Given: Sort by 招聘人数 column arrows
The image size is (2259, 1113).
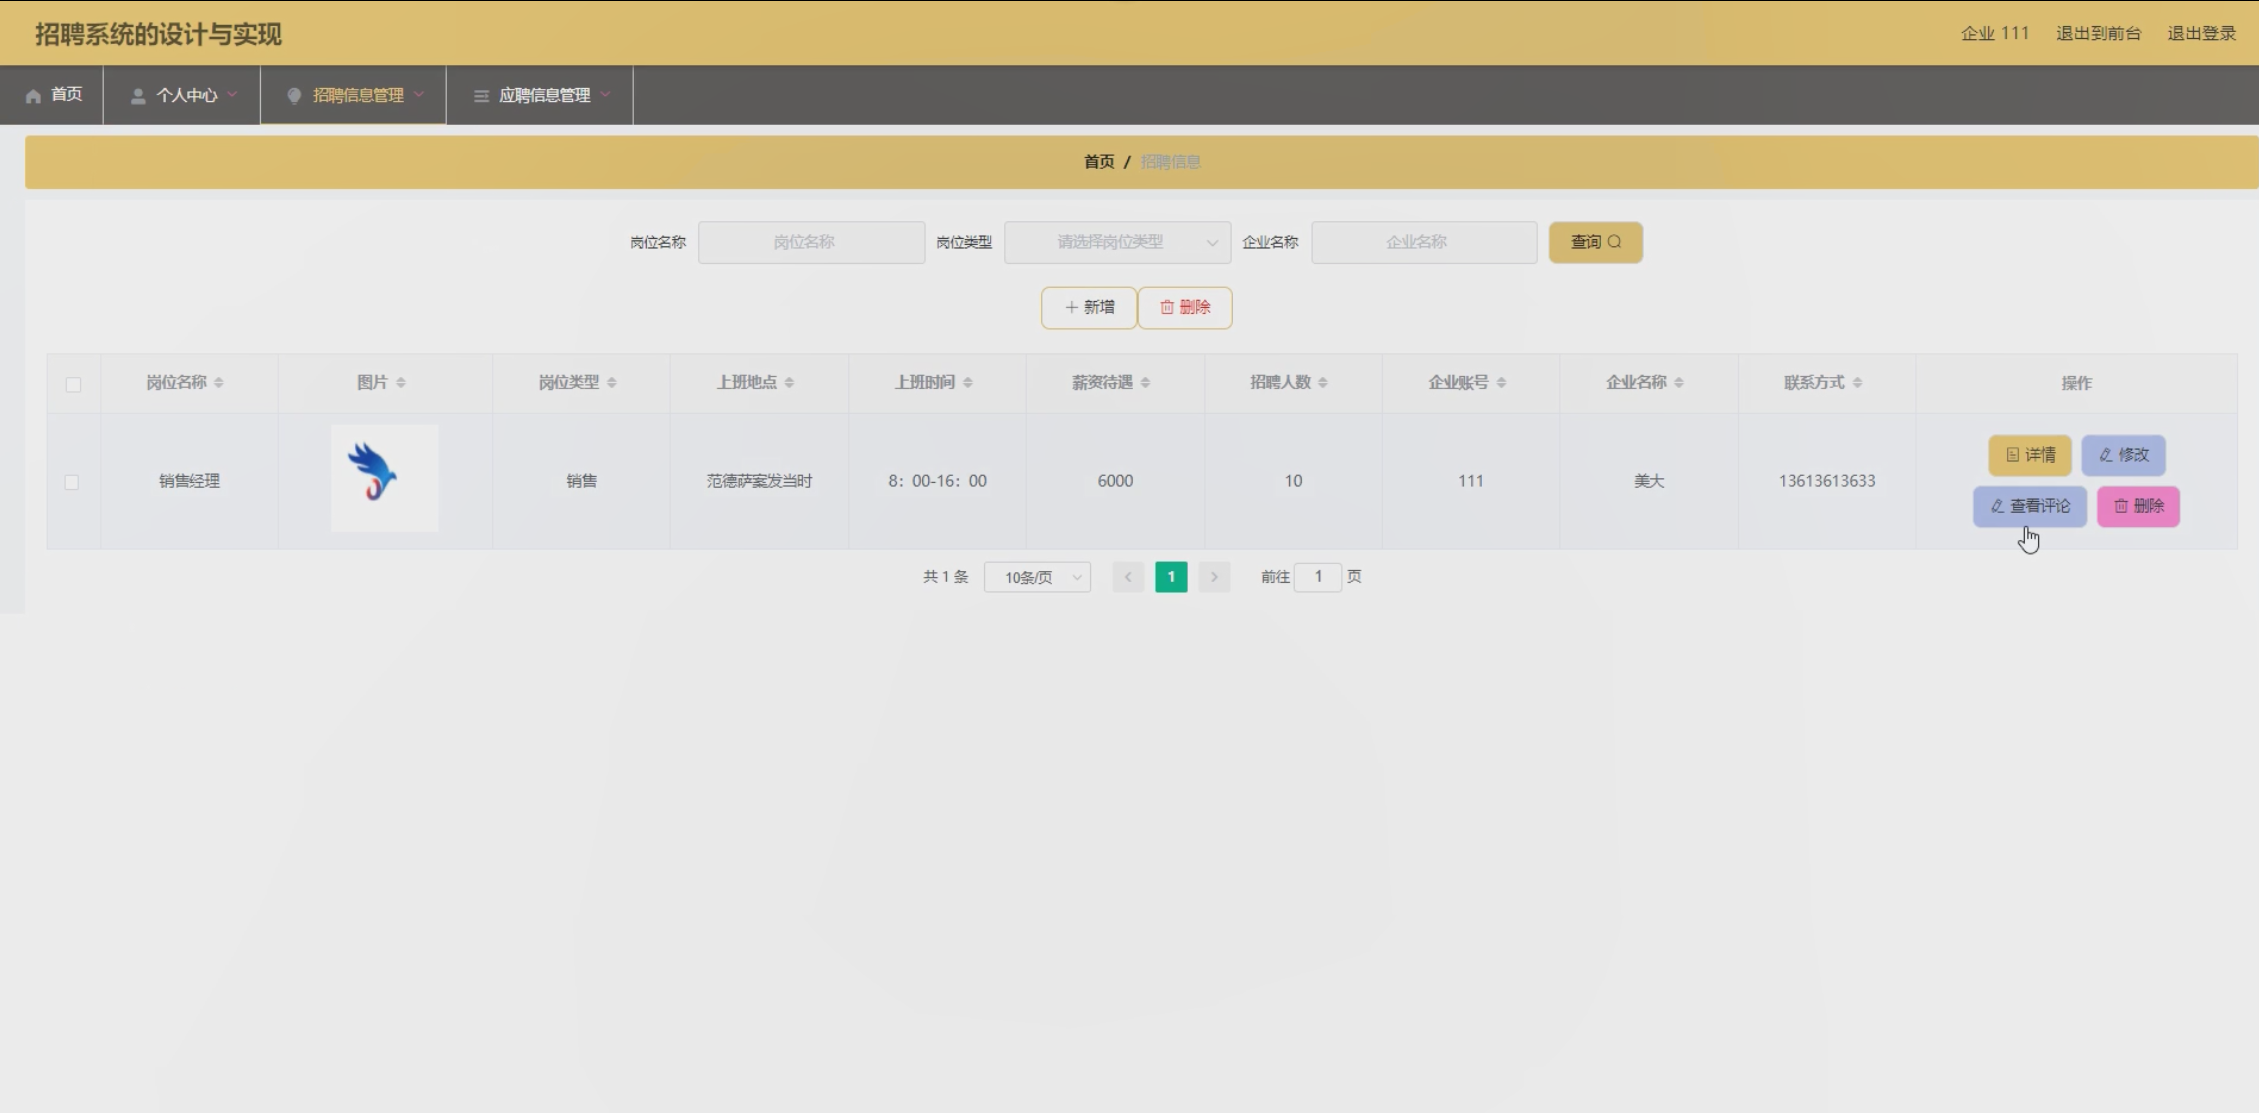Looking at the screenshot, I should (1323, 383).
